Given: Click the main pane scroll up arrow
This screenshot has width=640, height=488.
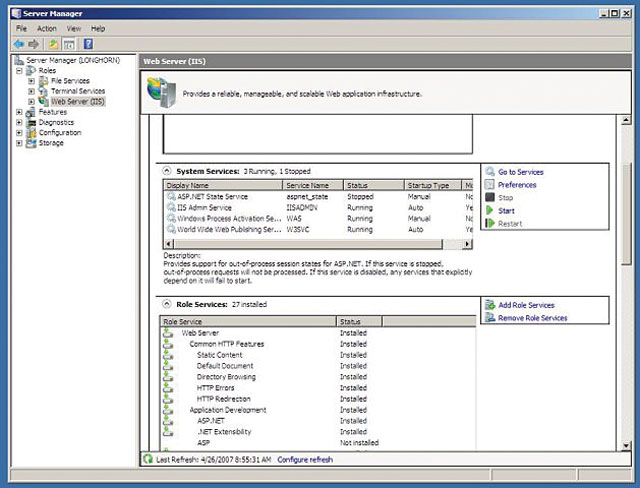Looking at the screenshot, I should tap(626, 120).
